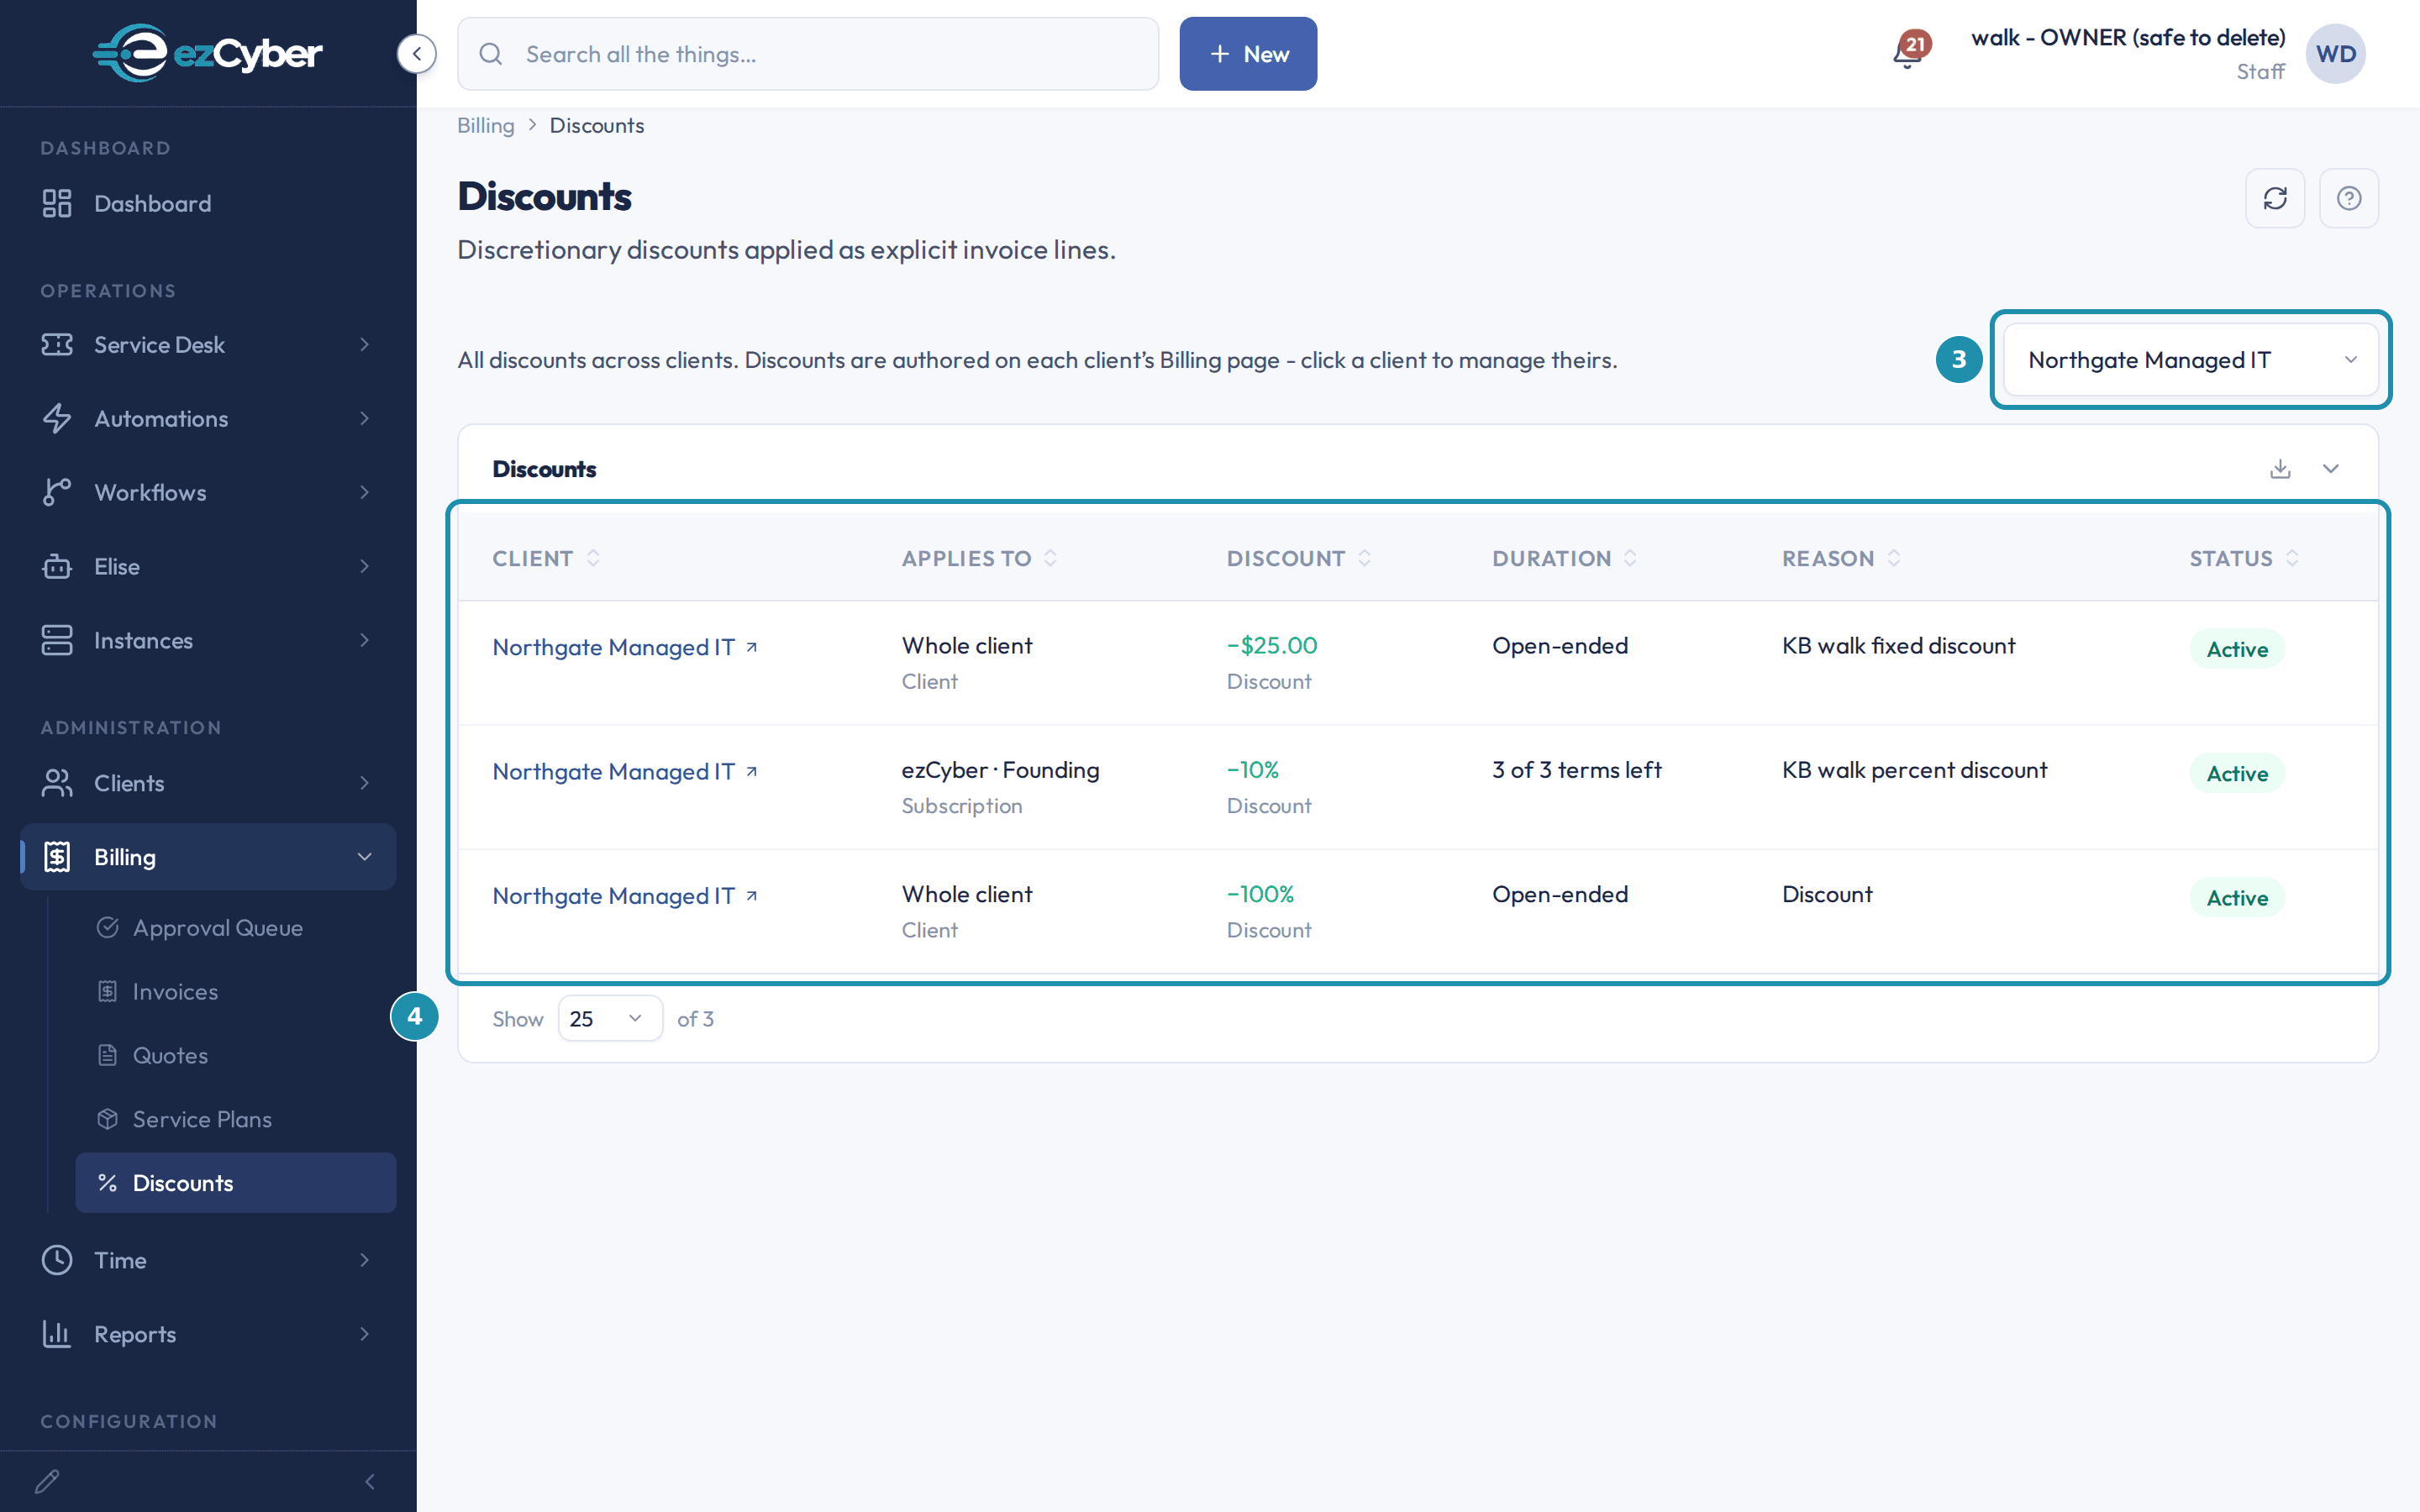Open the Show 25 rows dropdown
This screenshot has width=2420, height=1512.
point(610,1018)
